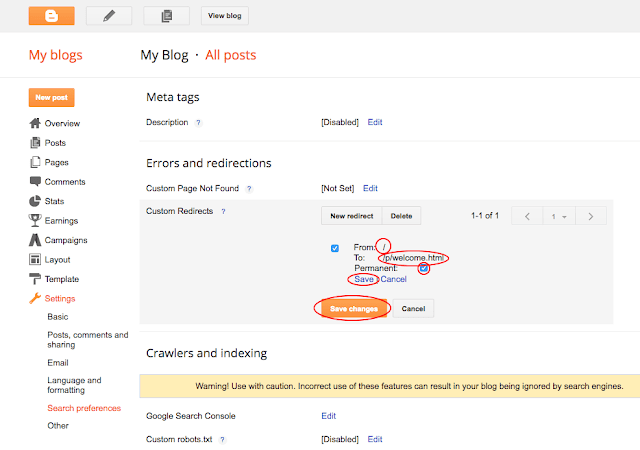Click the Stats bar chart icon
Image resolution: width=640 pixels, height=450 pixels.
36,201
